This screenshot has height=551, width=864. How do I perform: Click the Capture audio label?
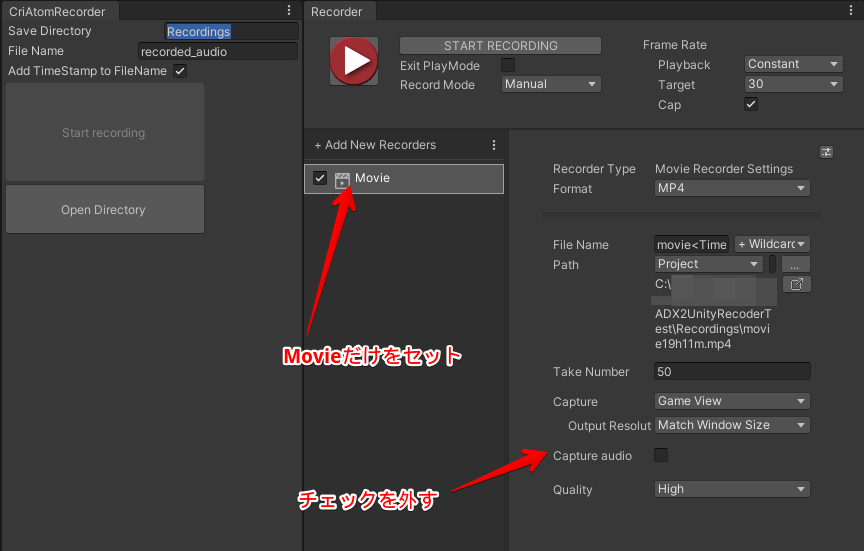[x=592, y=456]
